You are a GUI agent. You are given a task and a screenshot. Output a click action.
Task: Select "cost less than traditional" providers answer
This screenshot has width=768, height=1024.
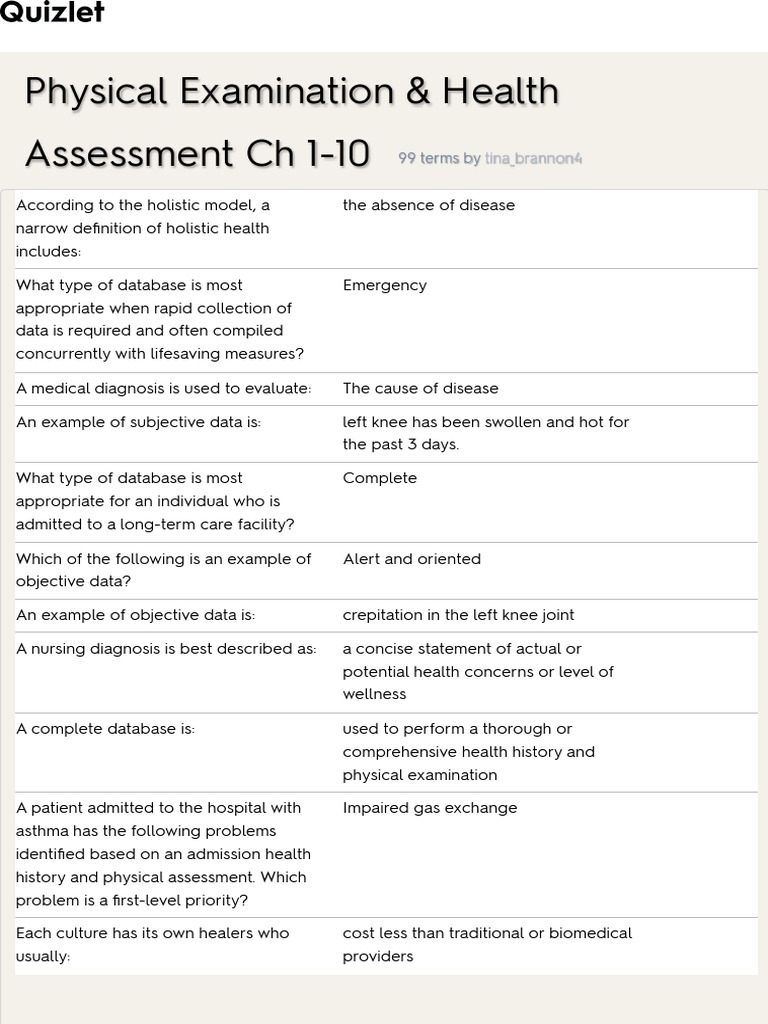coord(487,944)
